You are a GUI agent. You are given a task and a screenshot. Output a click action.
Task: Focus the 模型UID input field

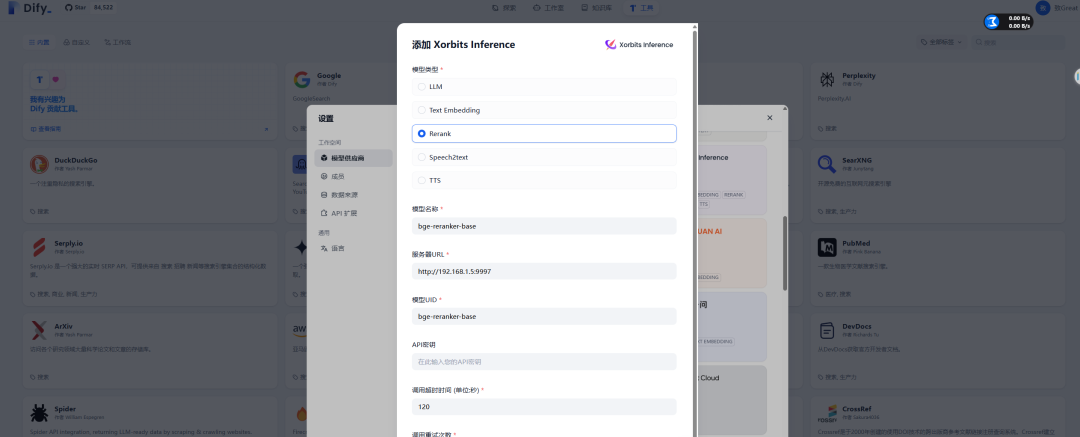click(543, 316)
